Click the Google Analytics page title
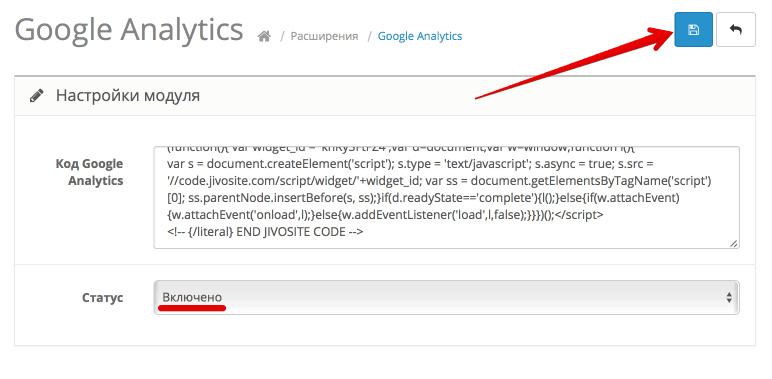The height and width of the screenshot is (379, 772). tap(129, 30)
